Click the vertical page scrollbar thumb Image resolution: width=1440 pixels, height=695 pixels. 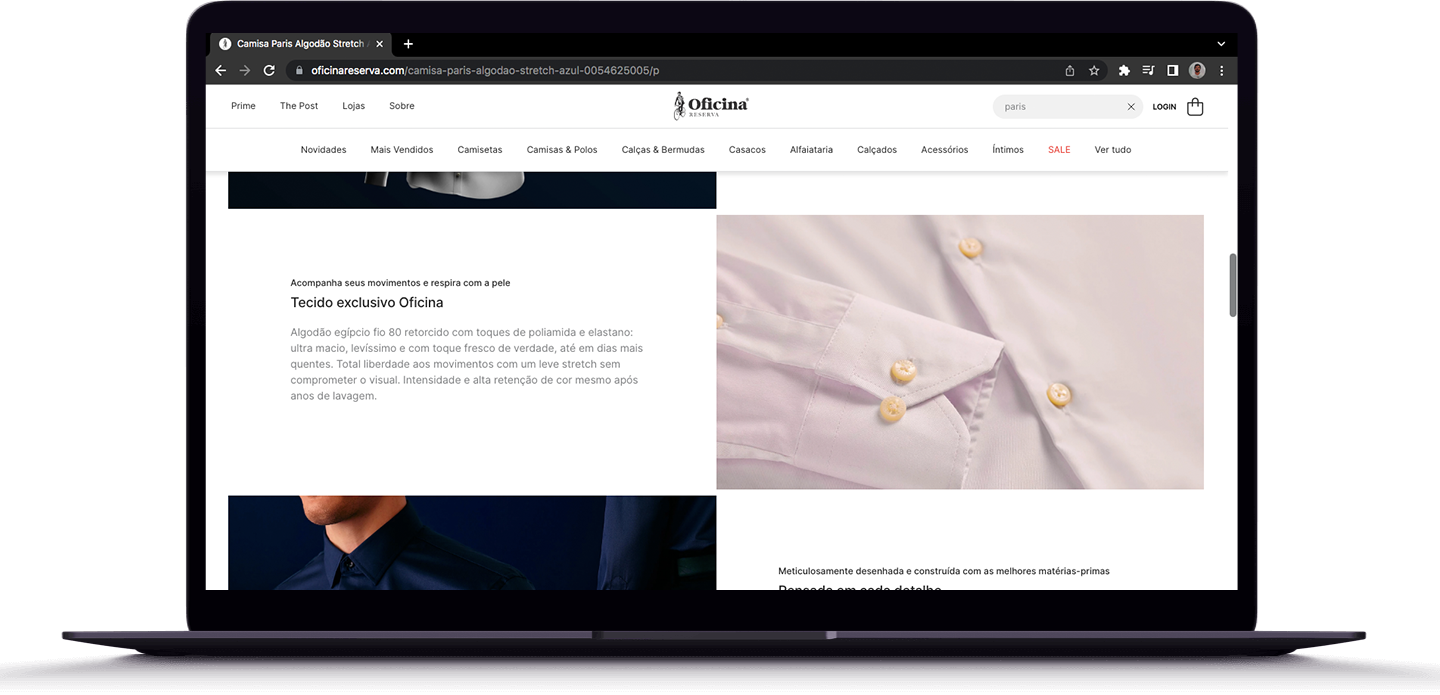(x=1233, y=285)
